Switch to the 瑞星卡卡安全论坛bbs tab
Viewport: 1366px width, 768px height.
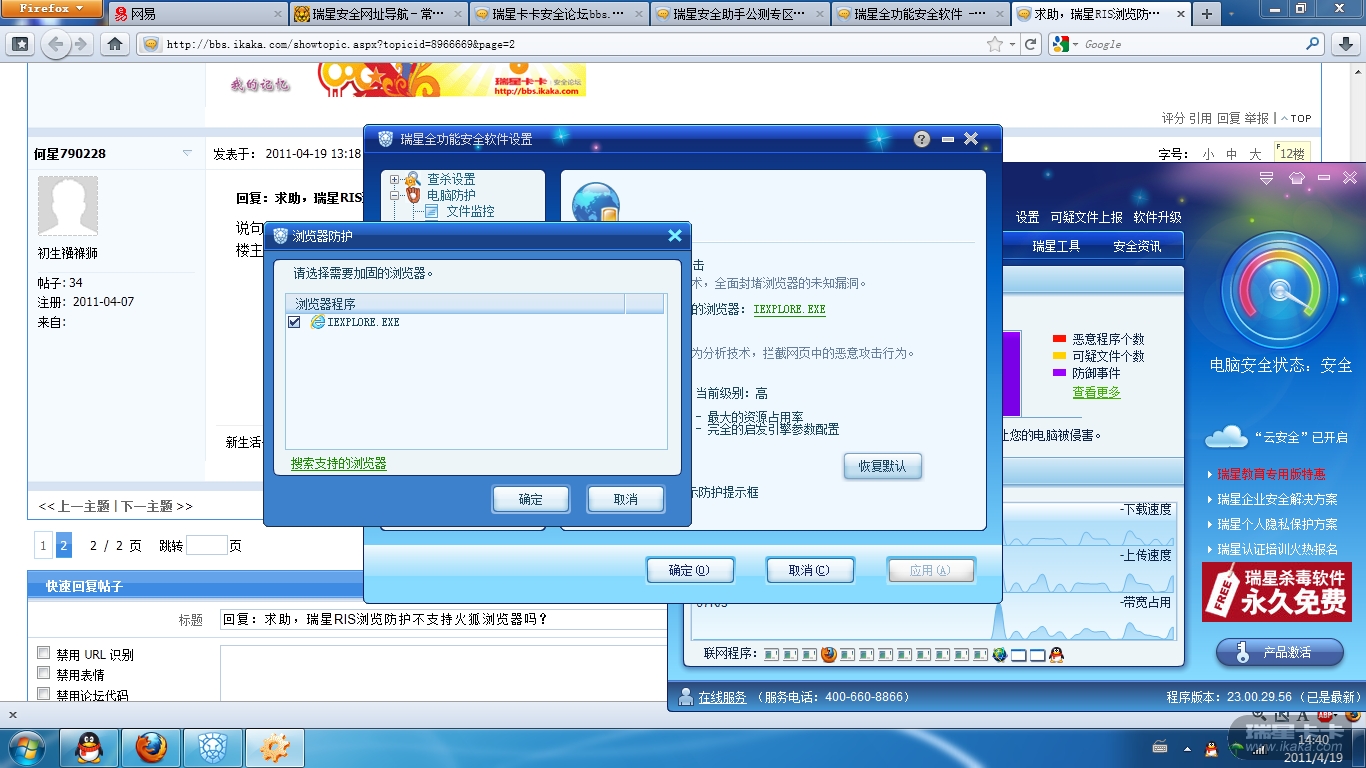560,14
